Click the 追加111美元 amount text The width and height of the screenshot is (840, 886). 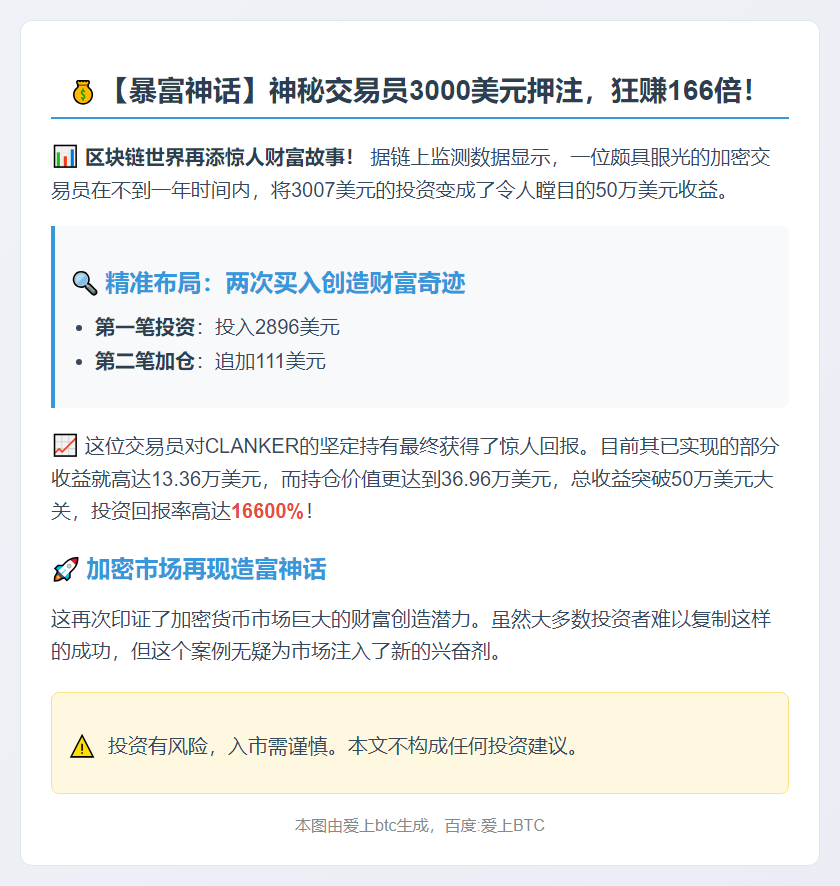270,361
